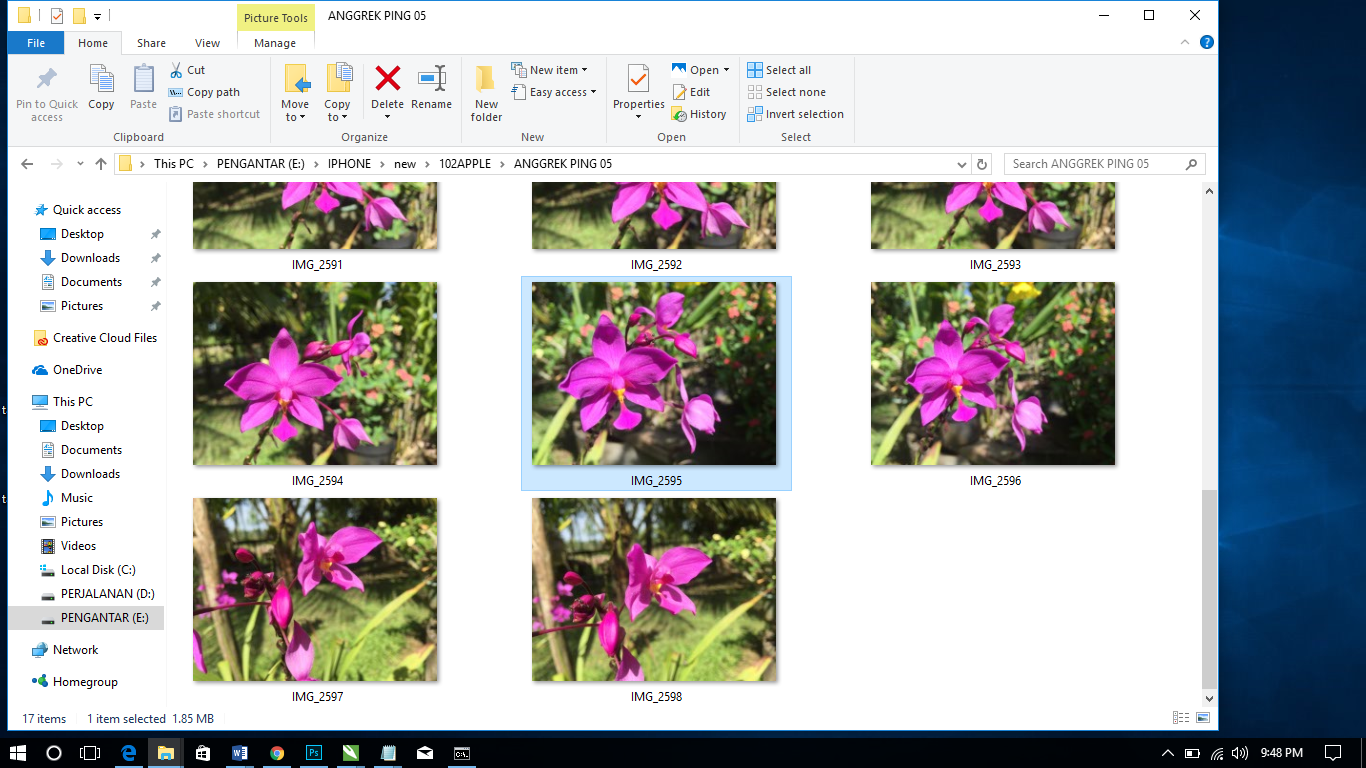Select Quick access in navigation pane
Screen dimensions: 1366x768
pos(86,210)
